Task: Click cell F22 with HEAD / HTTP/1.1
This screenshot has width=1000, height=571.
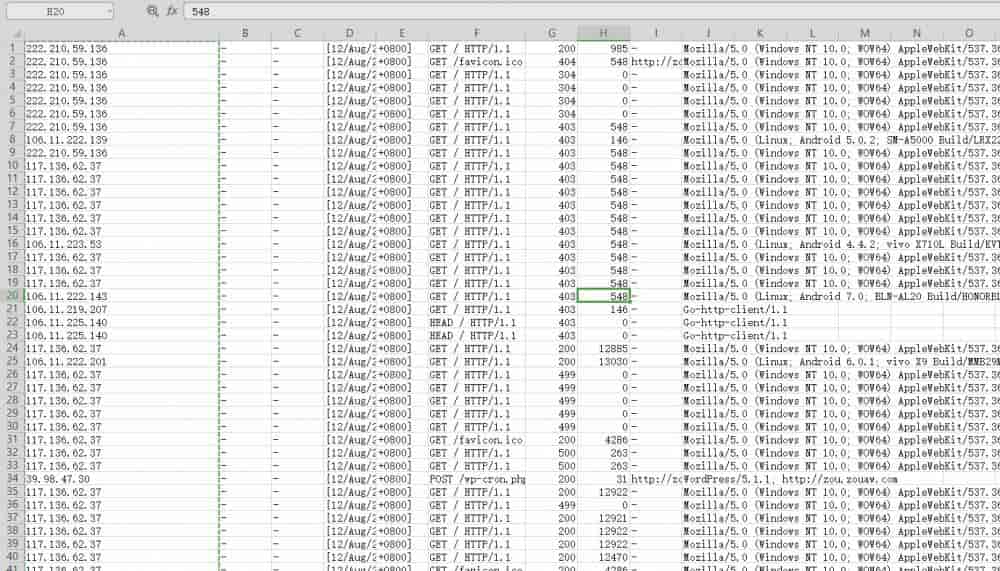Action: (476, 322)
